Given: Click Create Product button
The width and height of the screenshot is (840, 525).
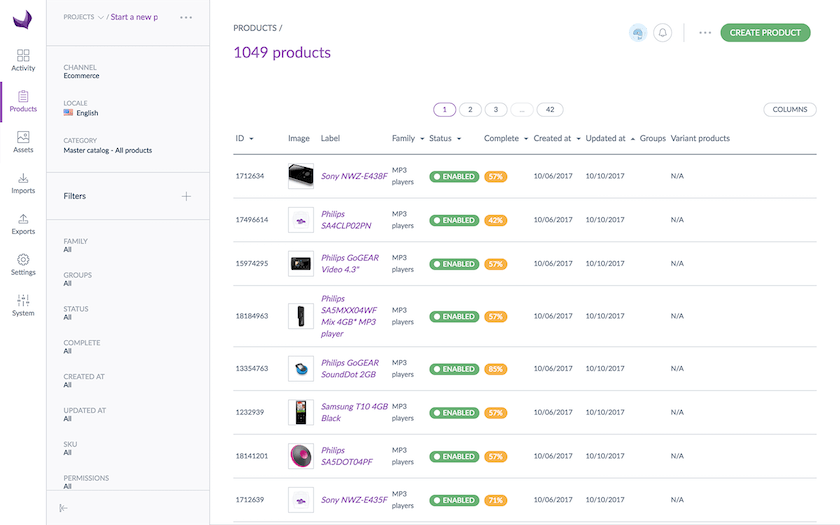Looking at the screenshot, I should (x=765, y=33).
